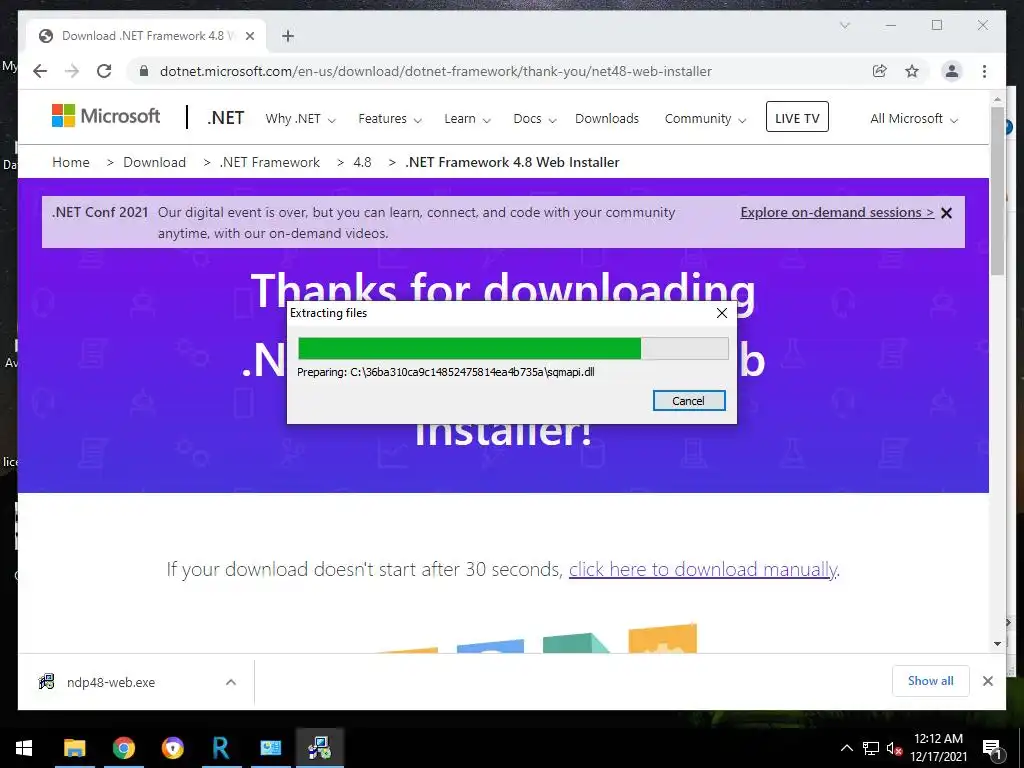
Task: Cancel the file extraction
Action: pos(688,401)
